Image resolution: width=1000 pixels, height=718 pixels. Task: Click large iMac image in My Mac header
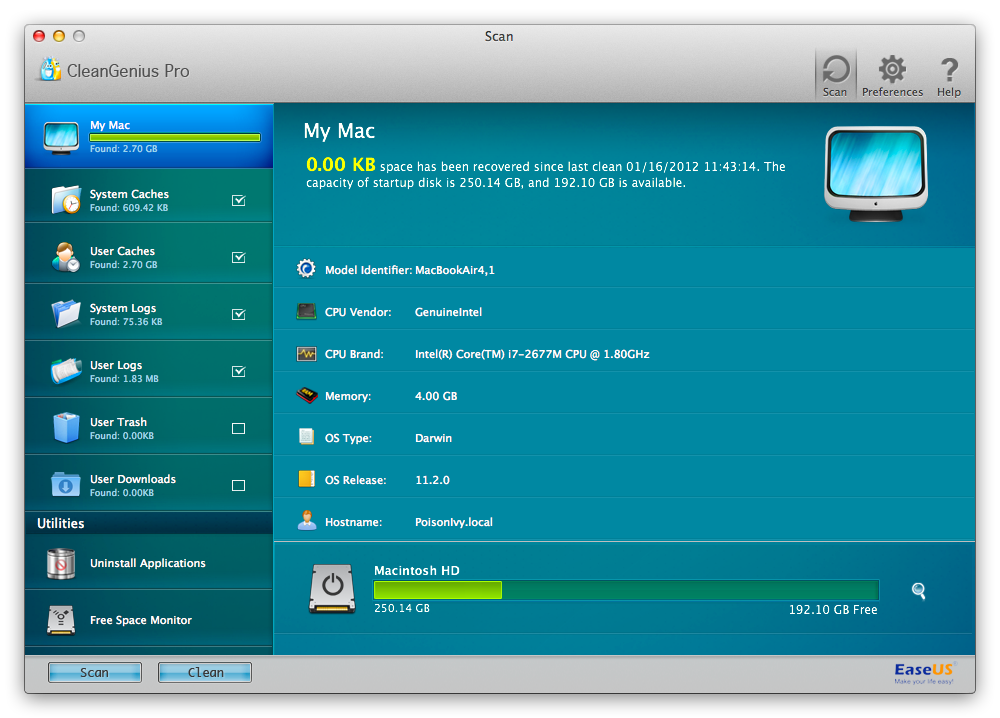pyautogui.click(x=876, y=173)
